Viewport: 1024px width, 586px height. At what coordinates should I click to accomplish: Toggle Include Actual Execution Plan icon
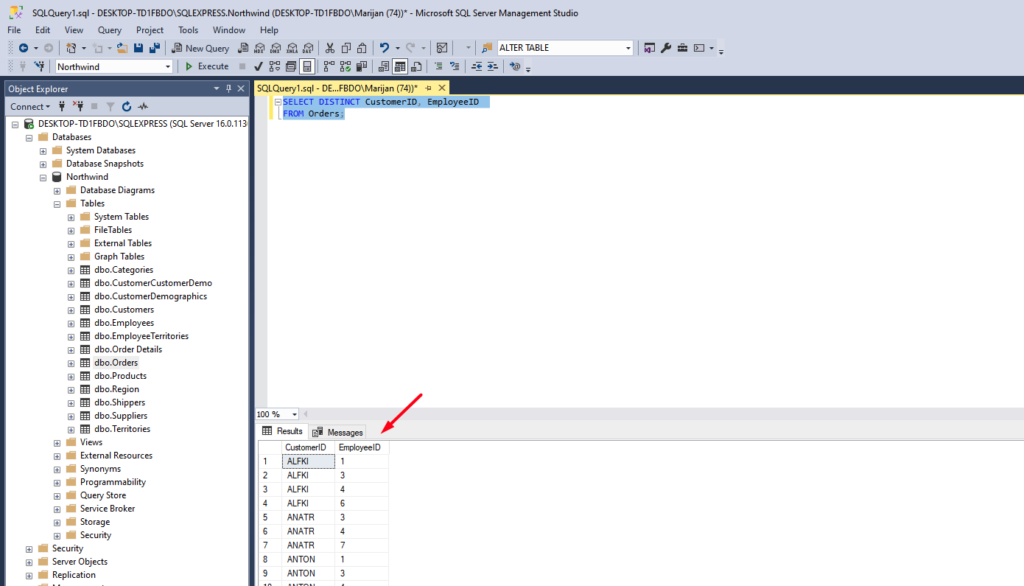(329, 66)
